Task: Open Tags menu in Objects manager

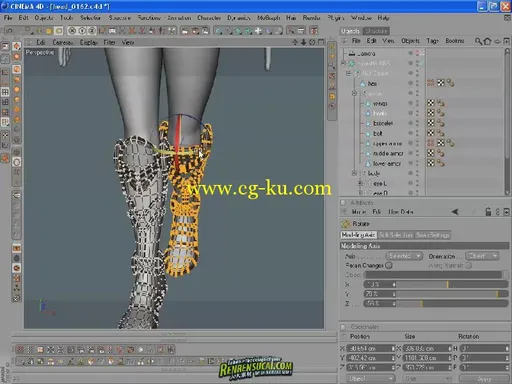Action: click(x=432, y=41)
